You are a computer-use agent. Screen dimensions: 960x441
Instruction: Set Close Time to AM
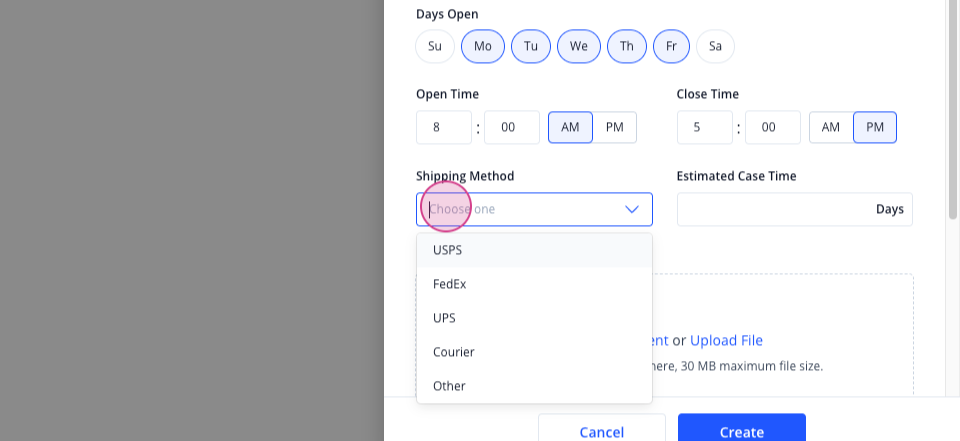click(x=831, y=127)
